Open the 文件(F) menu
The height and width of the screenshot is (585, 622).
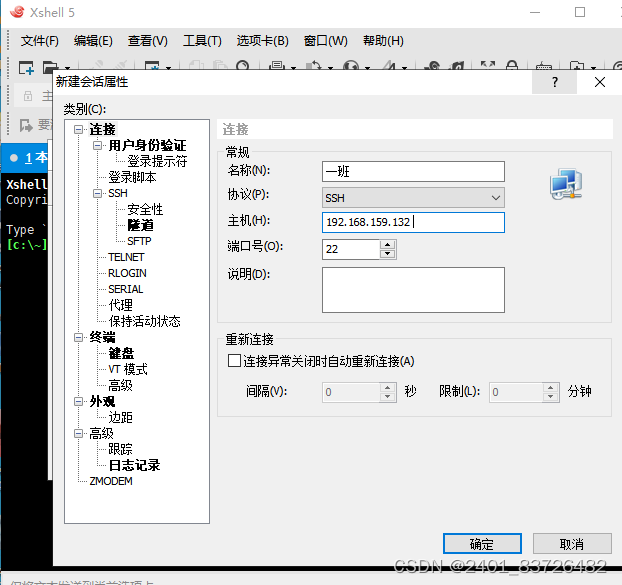tap(40, 41)
